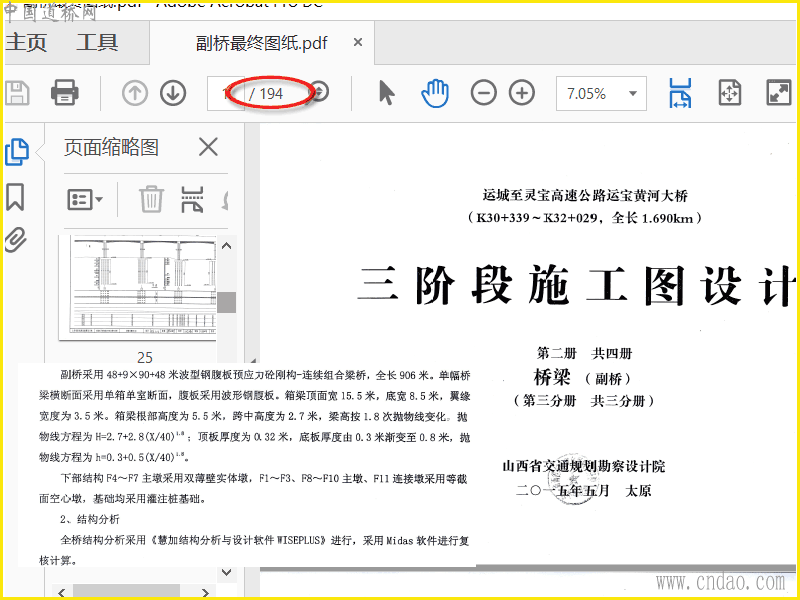The width and height of the screenshot is (800, 600).
Task: Click the thumbnail panel page layout icon
Action: click(x=192, y=199)
